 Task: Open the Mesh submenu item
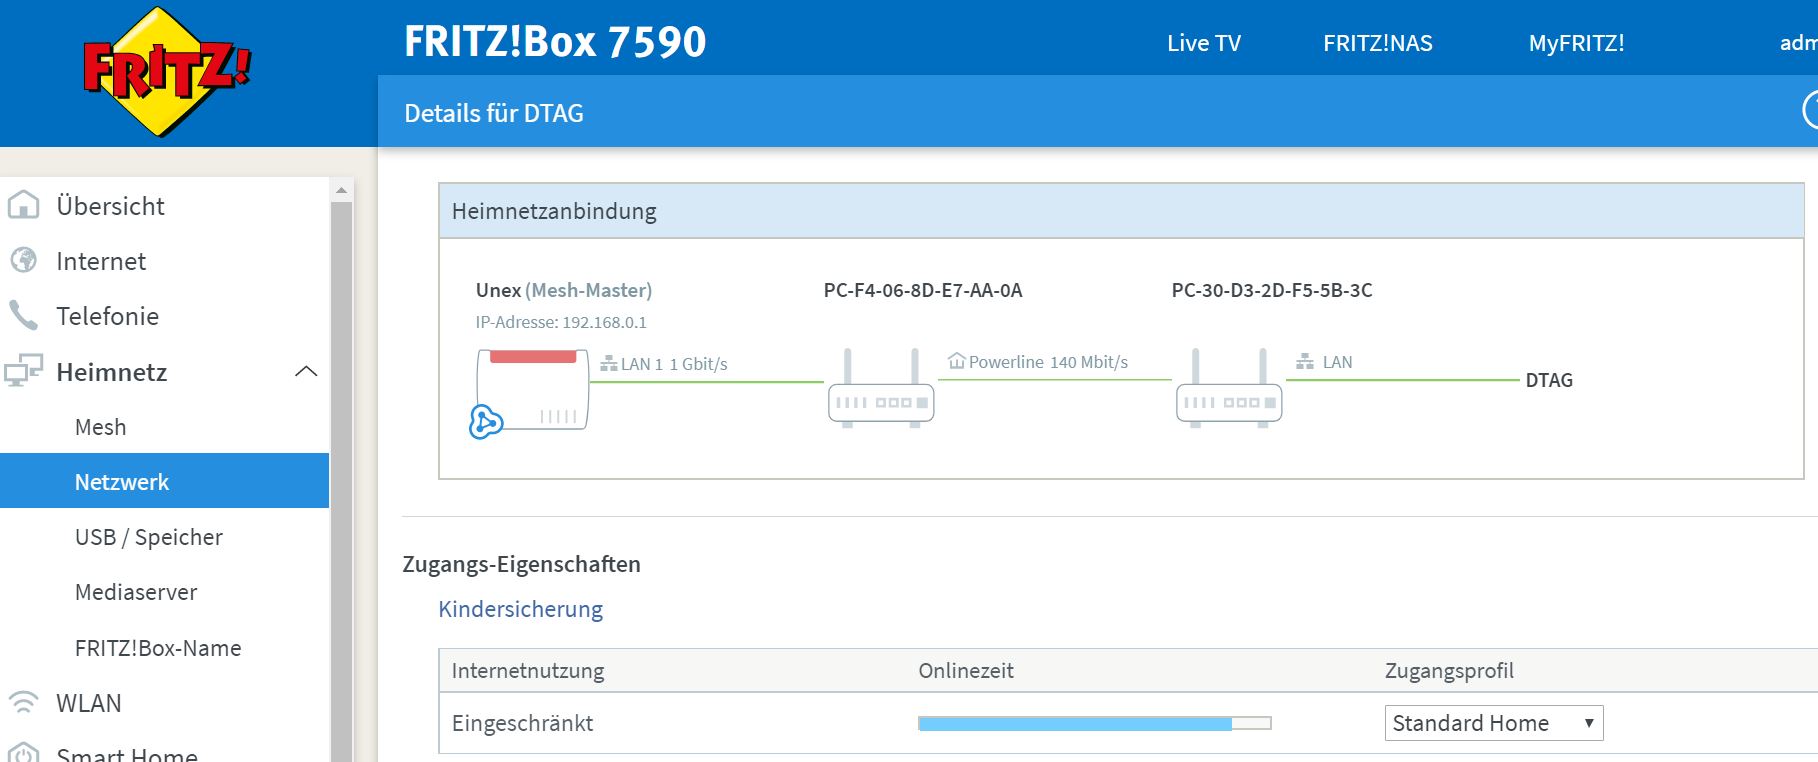[x=101, y=427]
